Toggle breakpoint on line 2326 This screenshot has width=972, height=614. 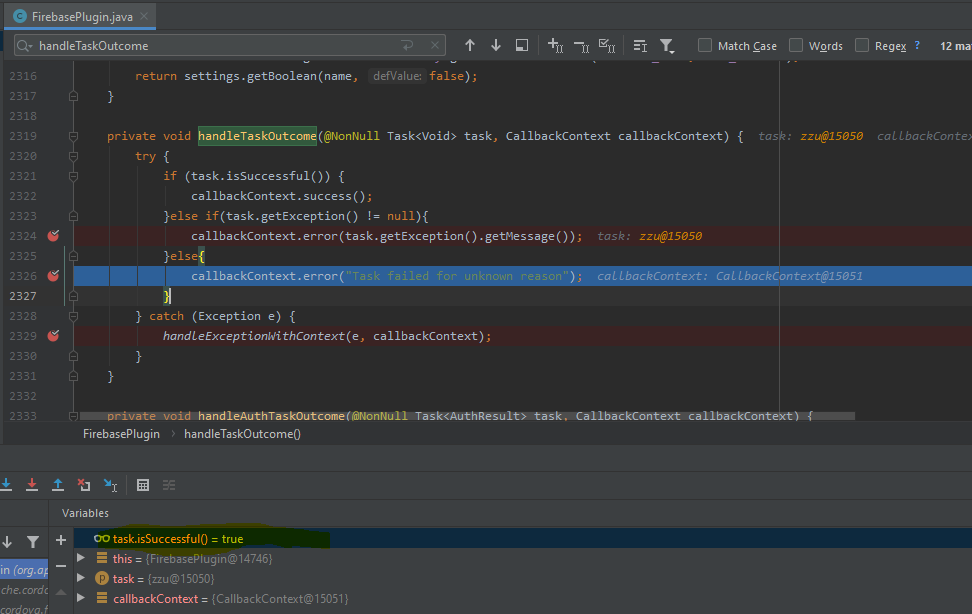pos(53,275)
